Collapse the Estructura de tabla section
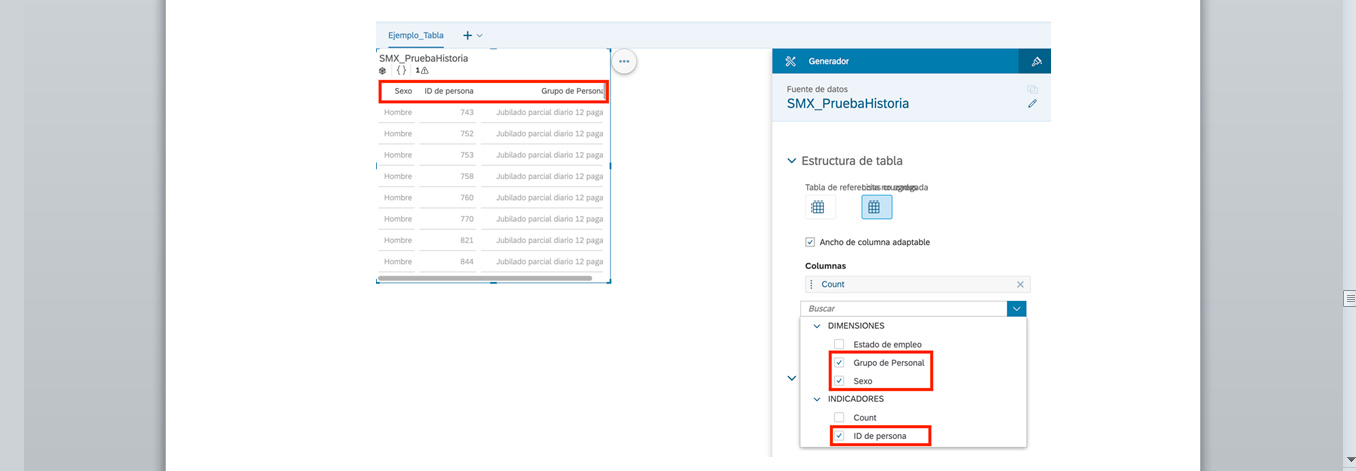The height and width of the screenshot is (471, 1356). pyautogui.click(x=792, y=160)
